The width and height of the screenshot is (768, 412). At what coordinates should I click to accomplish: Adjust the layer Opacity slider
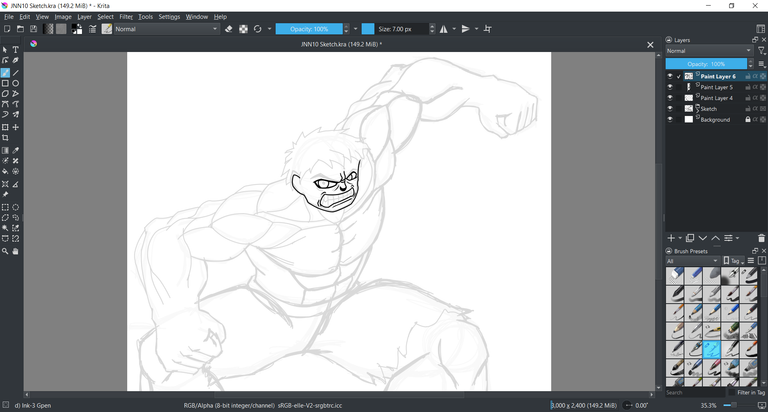click(706, 64)
